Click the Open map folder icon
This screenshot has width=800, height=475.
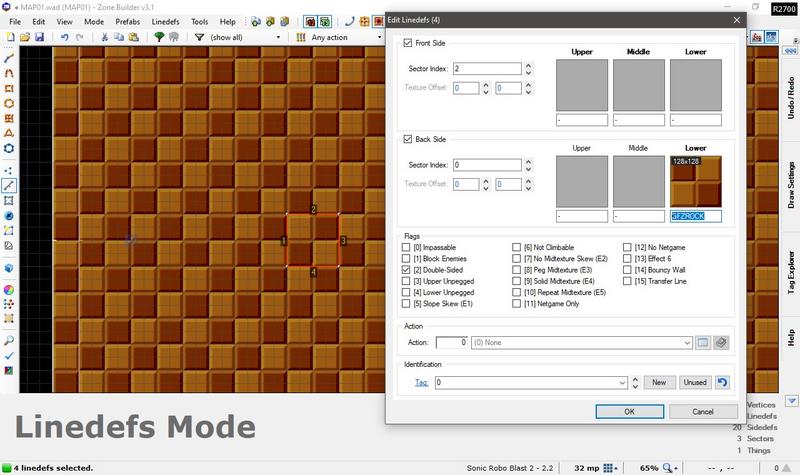24,37
